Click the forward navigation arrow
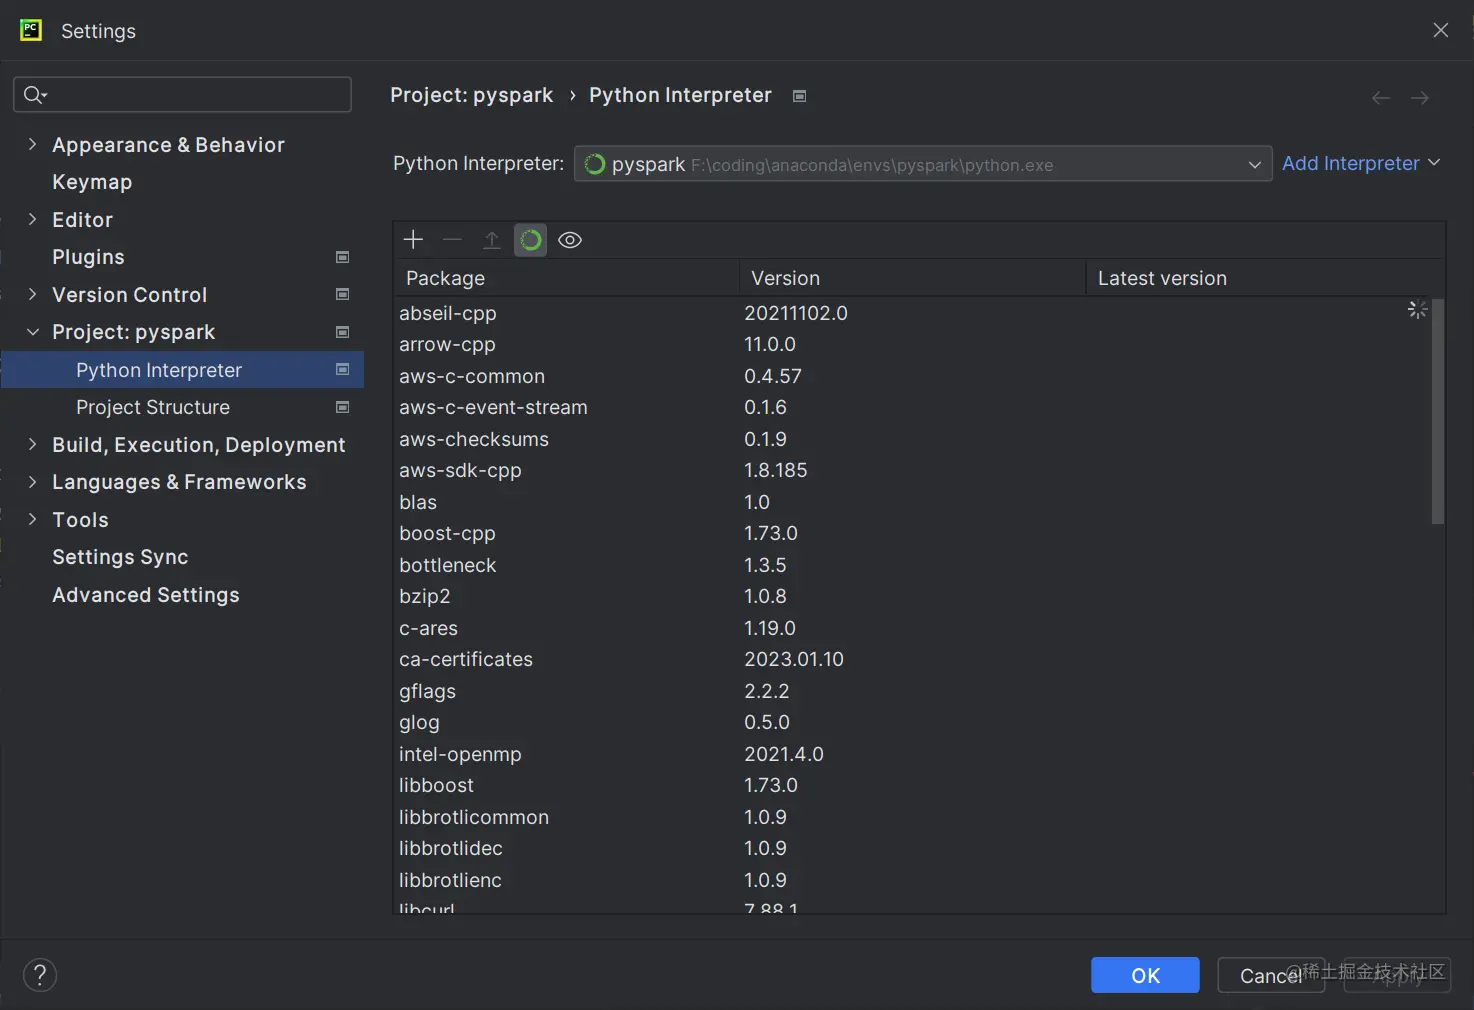This screenshot has height=1010, width=1474. tap(1420, 97)
